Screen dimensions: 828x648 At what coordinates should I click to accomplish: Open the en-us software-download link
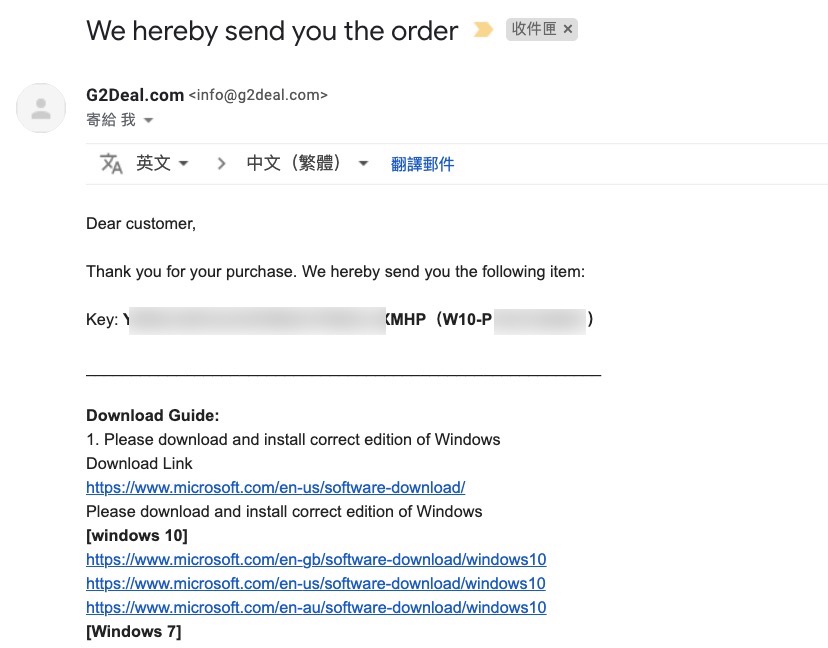(x=275, y=488)
